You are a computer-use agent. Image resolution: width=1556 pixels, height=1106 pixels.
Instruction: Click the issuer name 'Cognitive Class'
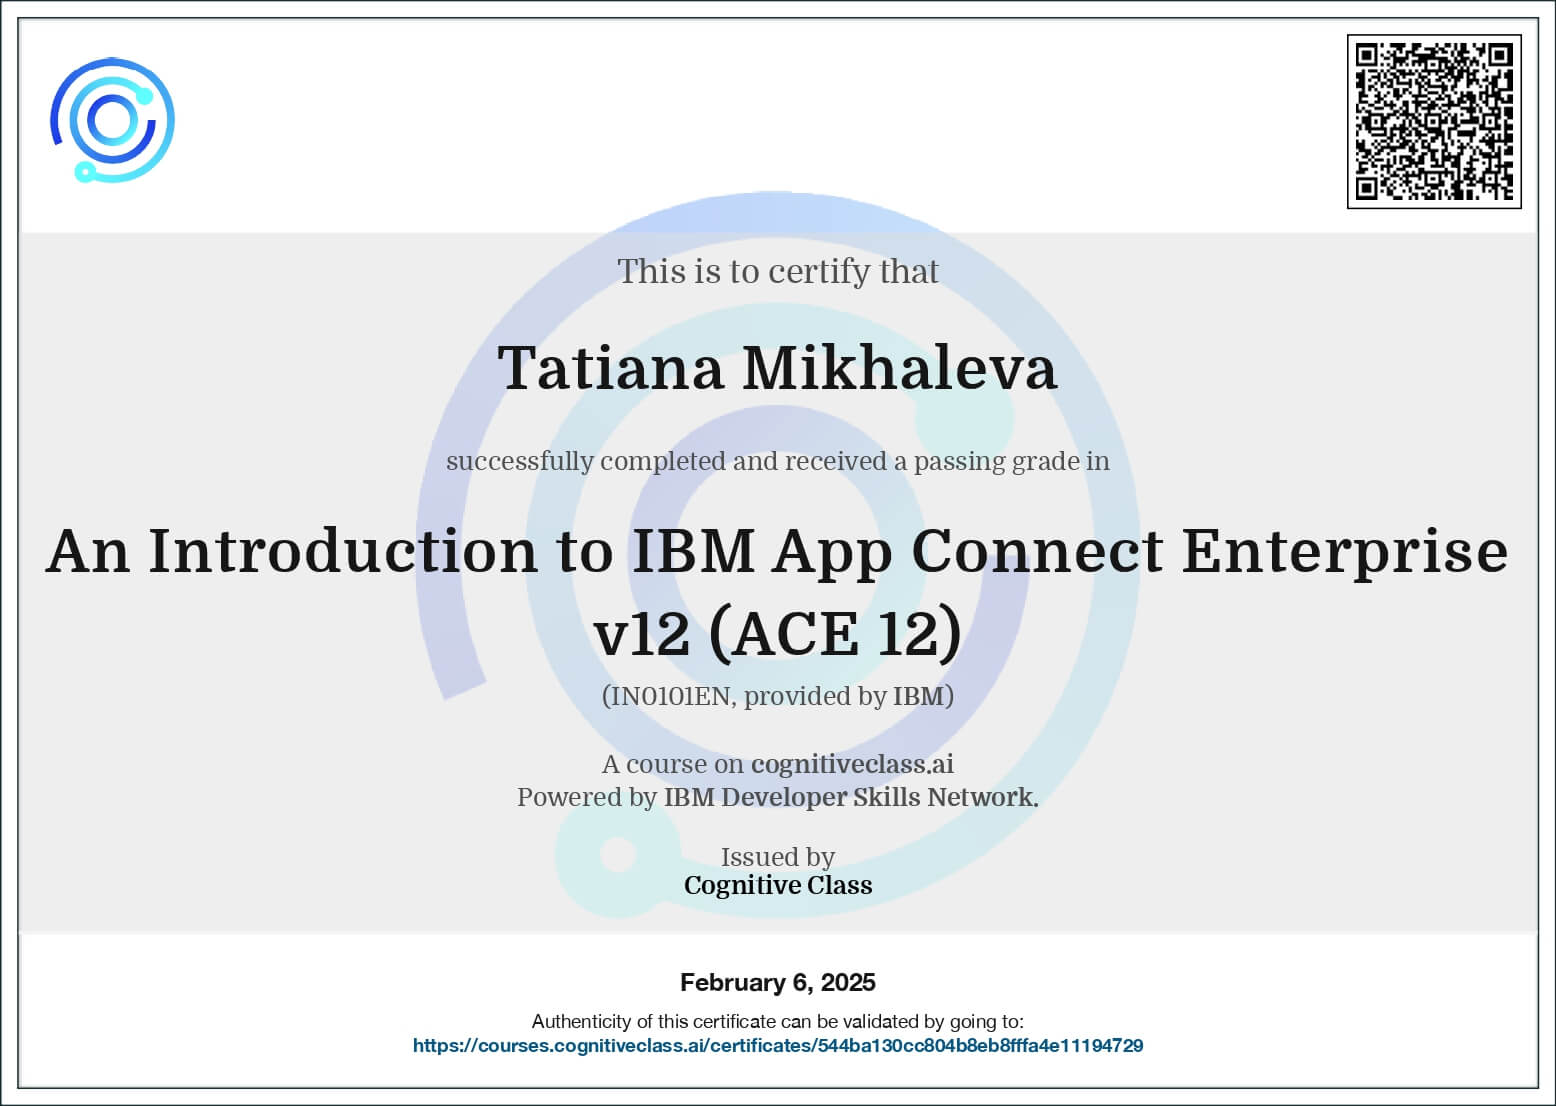coord(778,885)
